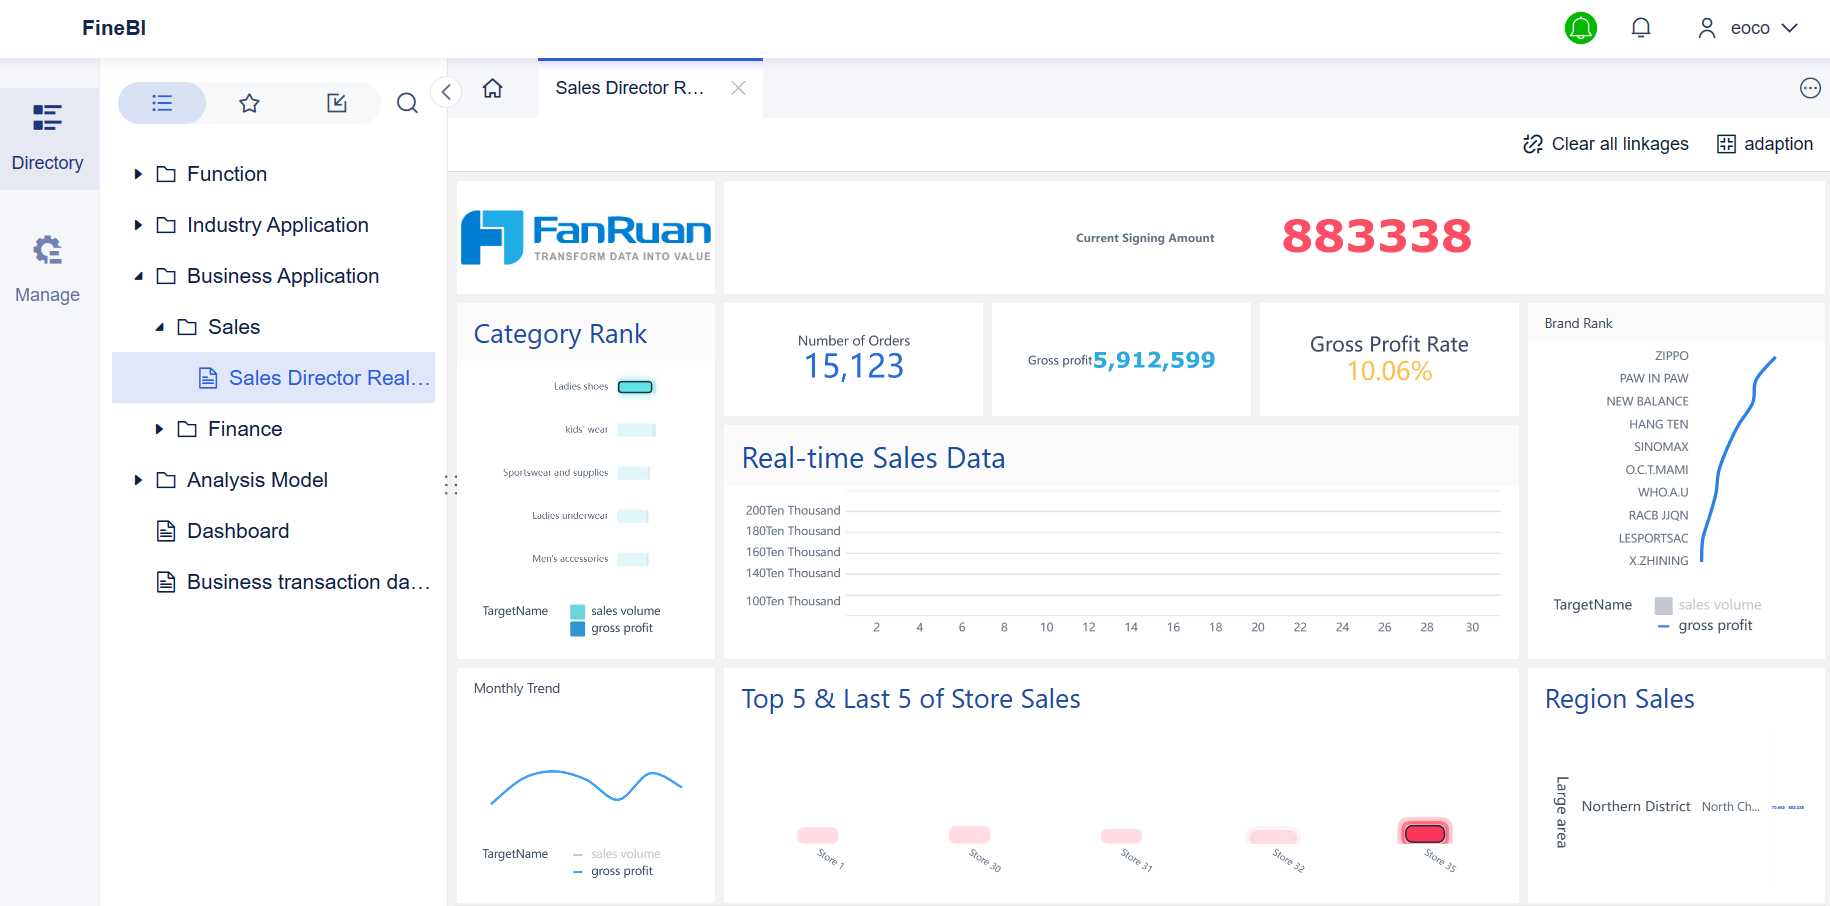Select the list view directory icon
1830x906 pixels.
click(x=162, y=103)
